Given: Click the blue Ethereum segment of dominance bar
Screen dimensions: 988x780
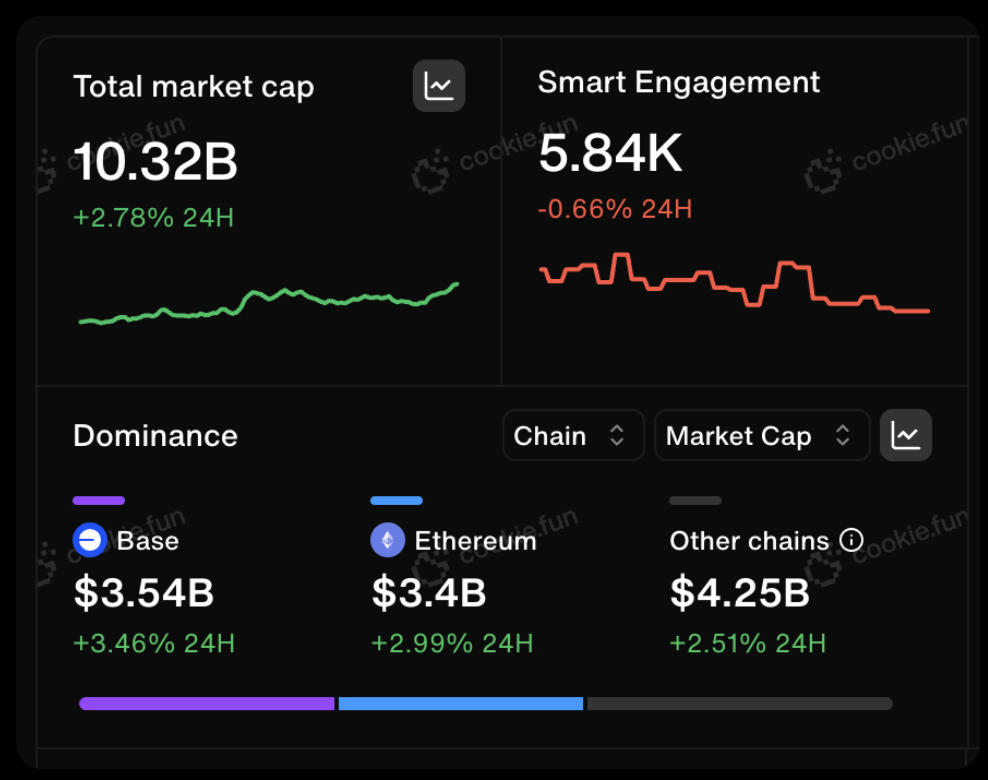Looking at the screenshot, I should point(461,703).
